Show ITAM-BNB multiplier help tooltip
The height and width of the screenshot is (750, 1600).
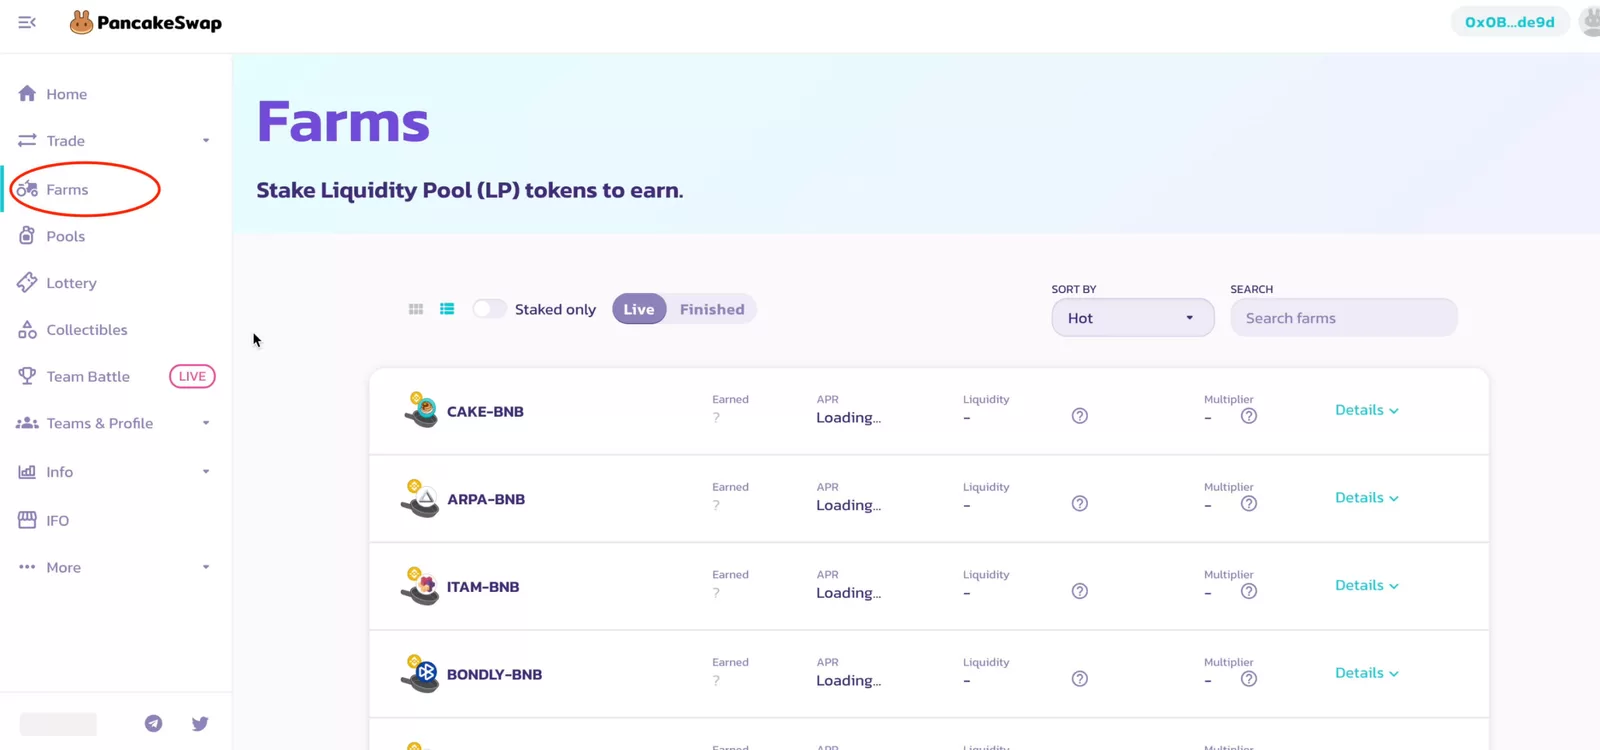(x=1249, y=591)
